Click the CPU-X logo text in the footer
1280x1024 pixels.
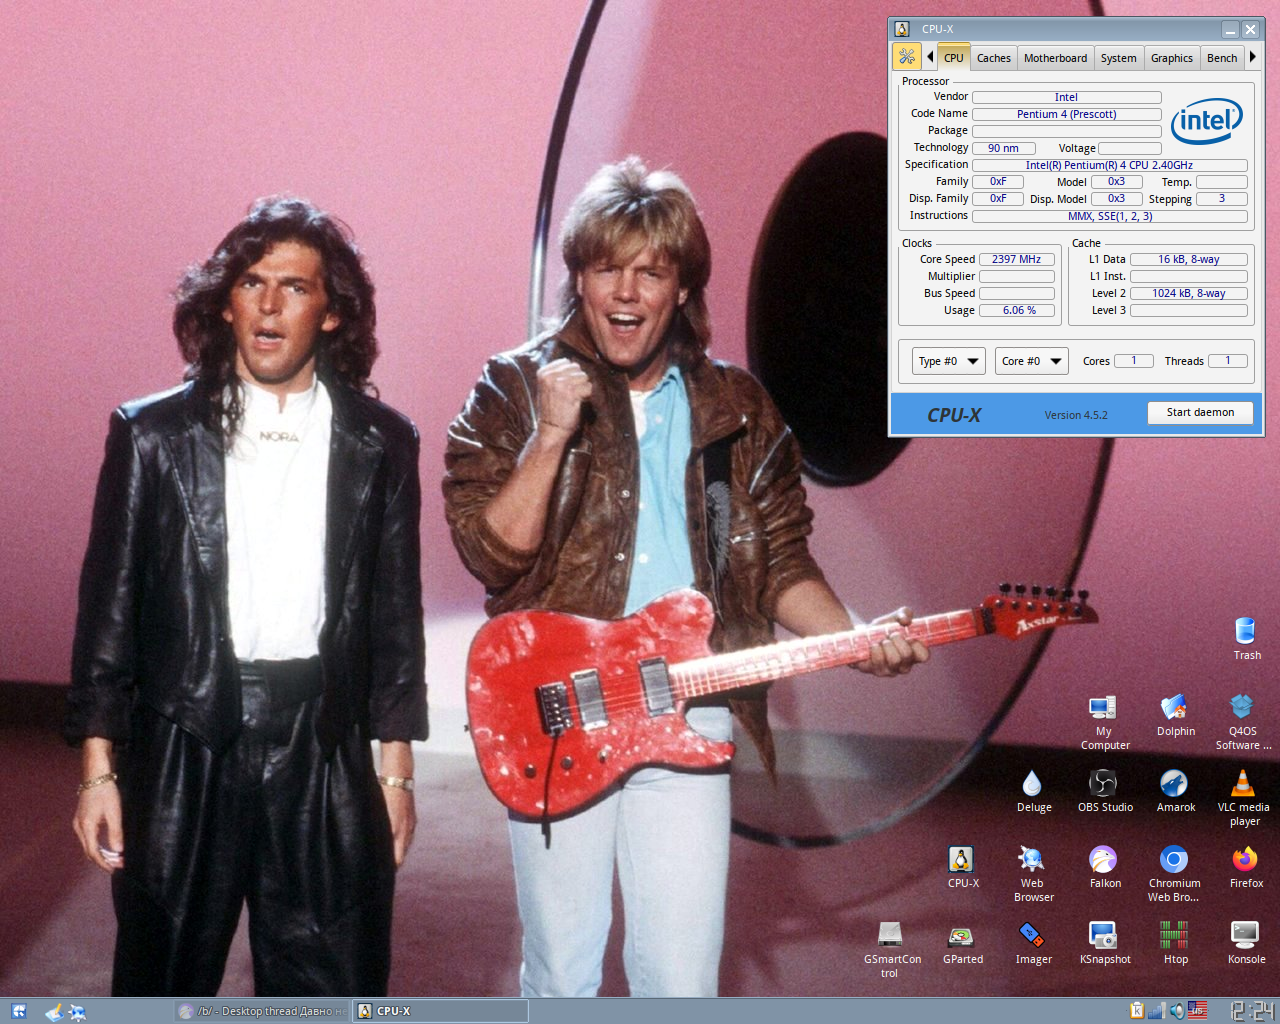[954, 415]
